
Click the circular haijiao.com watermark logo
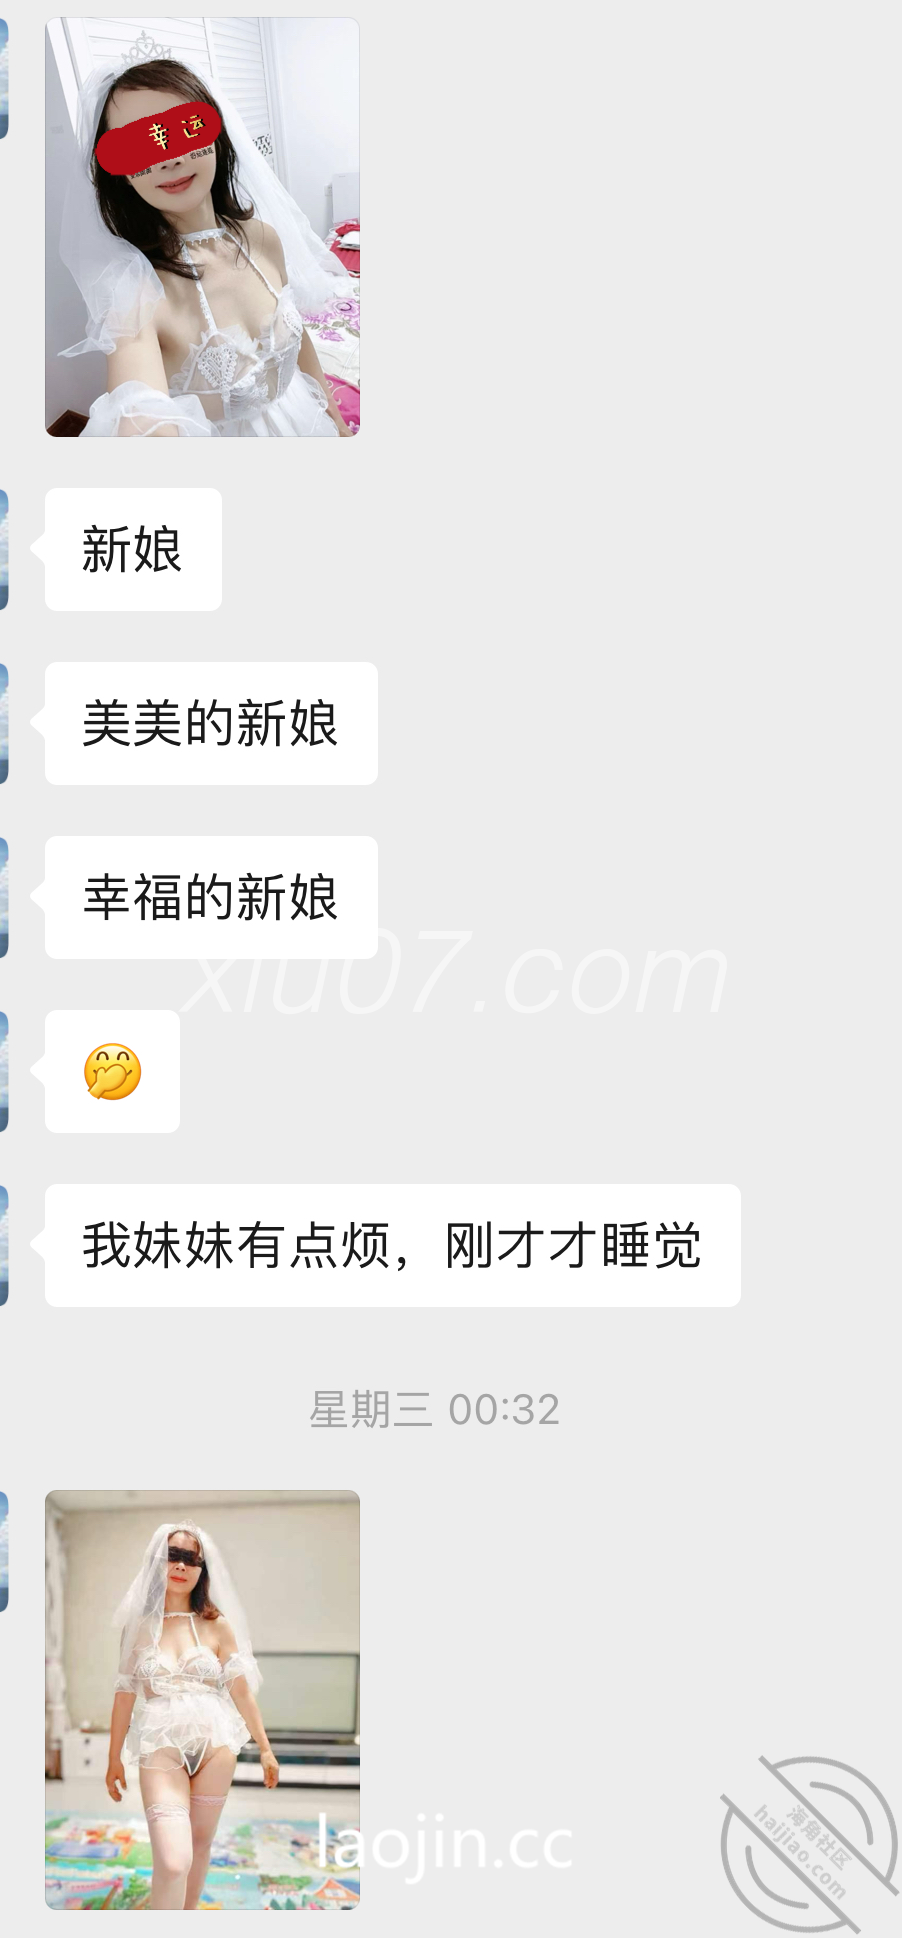(810, 1843)
